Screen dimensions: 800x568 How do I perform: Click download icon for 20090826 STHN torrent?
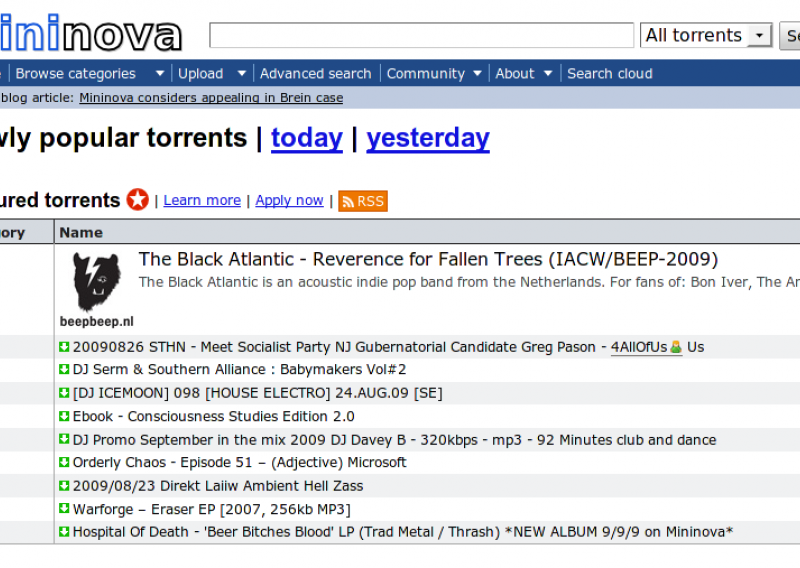(64, 347)
